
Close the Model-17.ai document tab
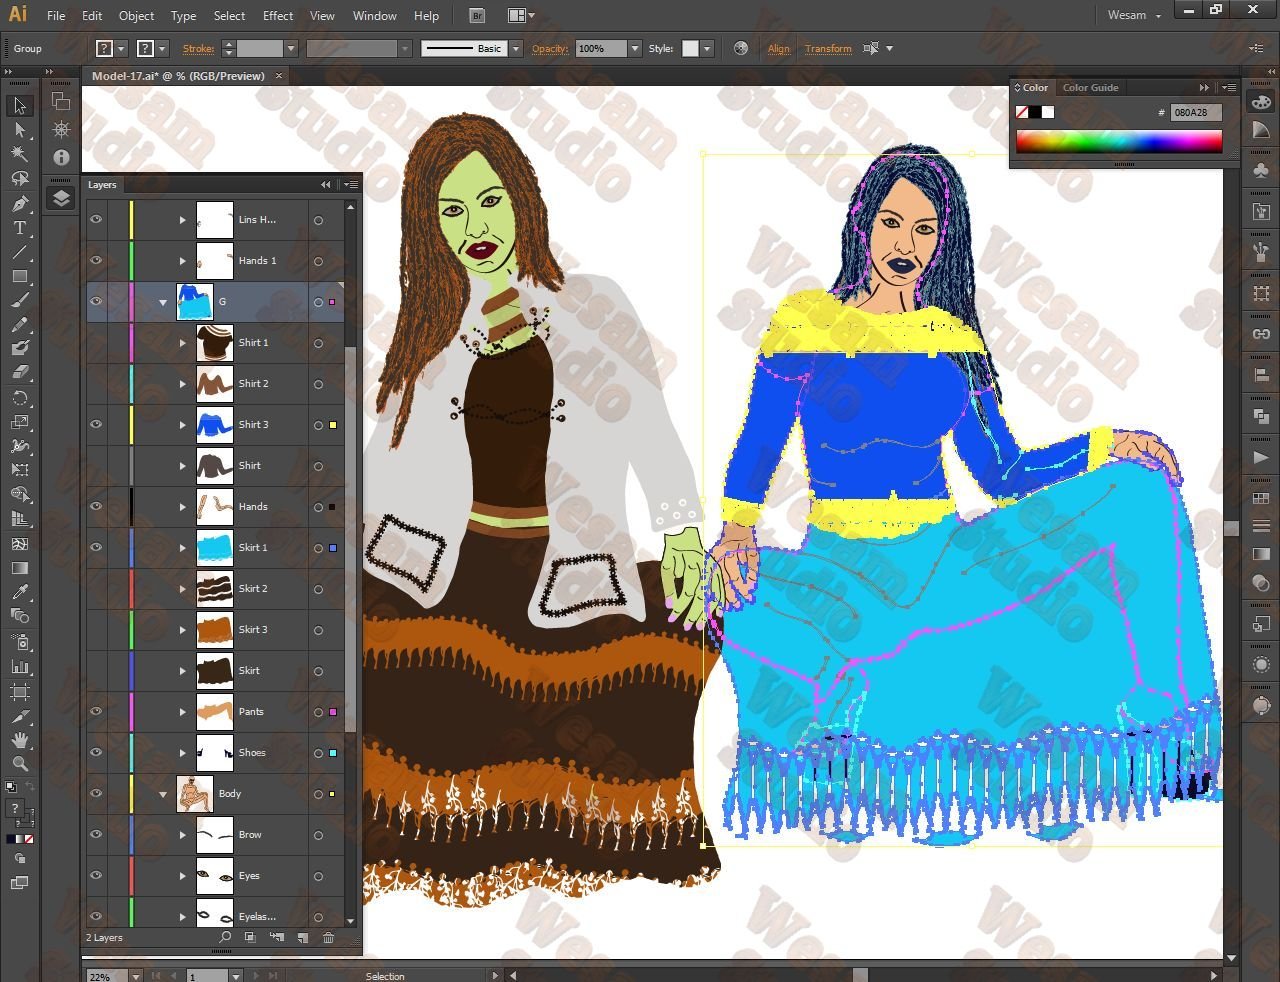pyautogui.click(x=279, y=76)
